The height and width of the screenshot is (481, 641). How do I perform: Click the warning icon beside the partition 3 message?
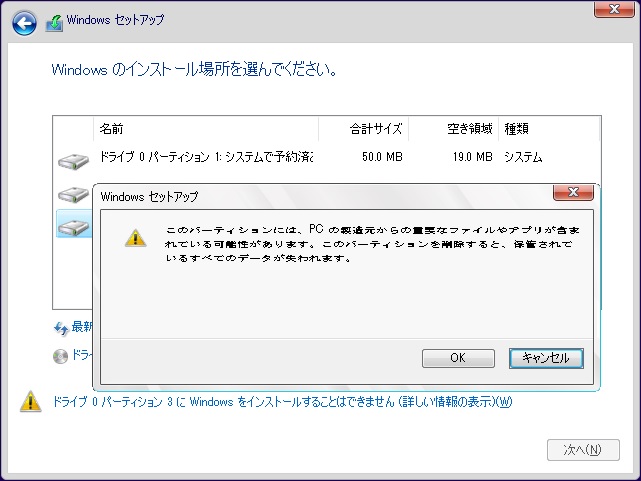tap(31, 401)
